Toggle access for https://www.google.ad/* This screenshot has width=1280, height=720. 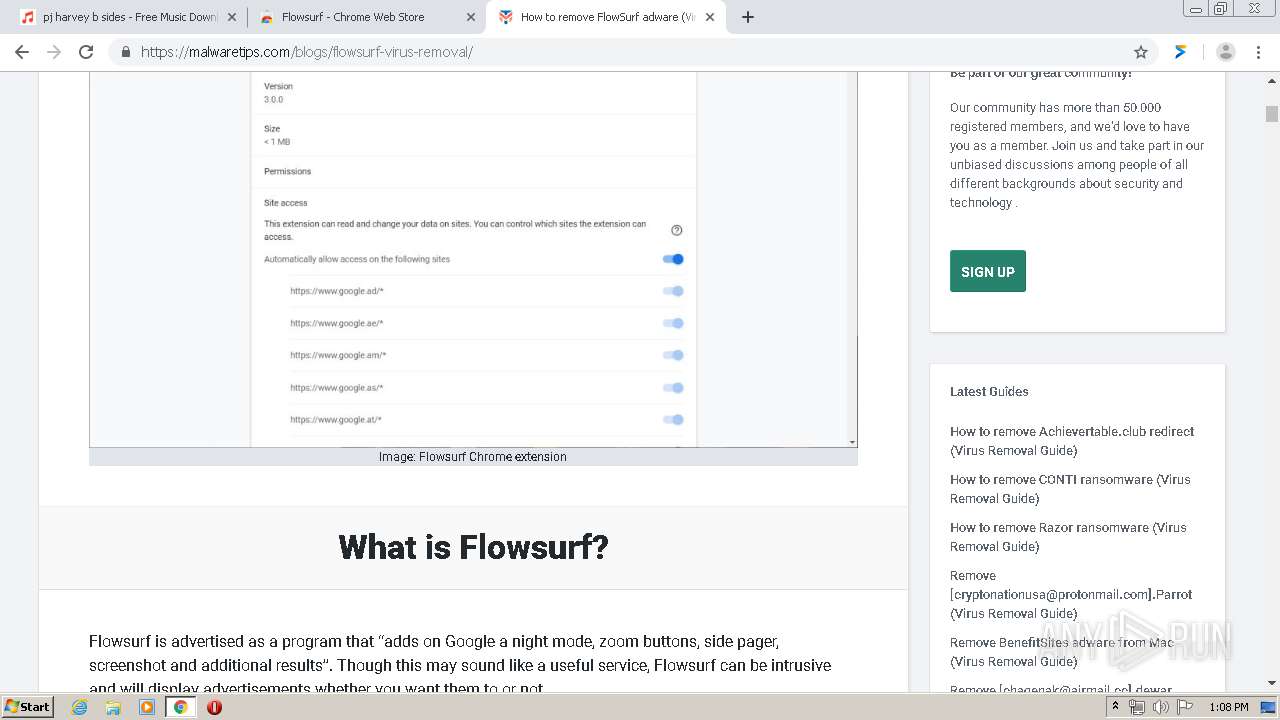(x=674, y=291)
